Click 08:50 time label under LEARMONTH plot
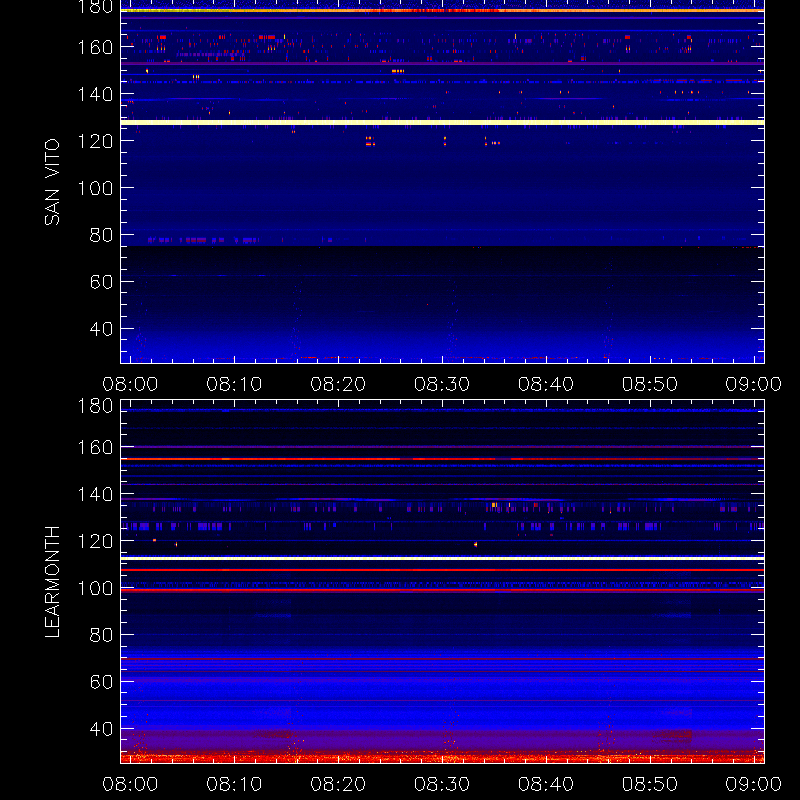This screenshot has height=800, width=800. pos(649,784)
